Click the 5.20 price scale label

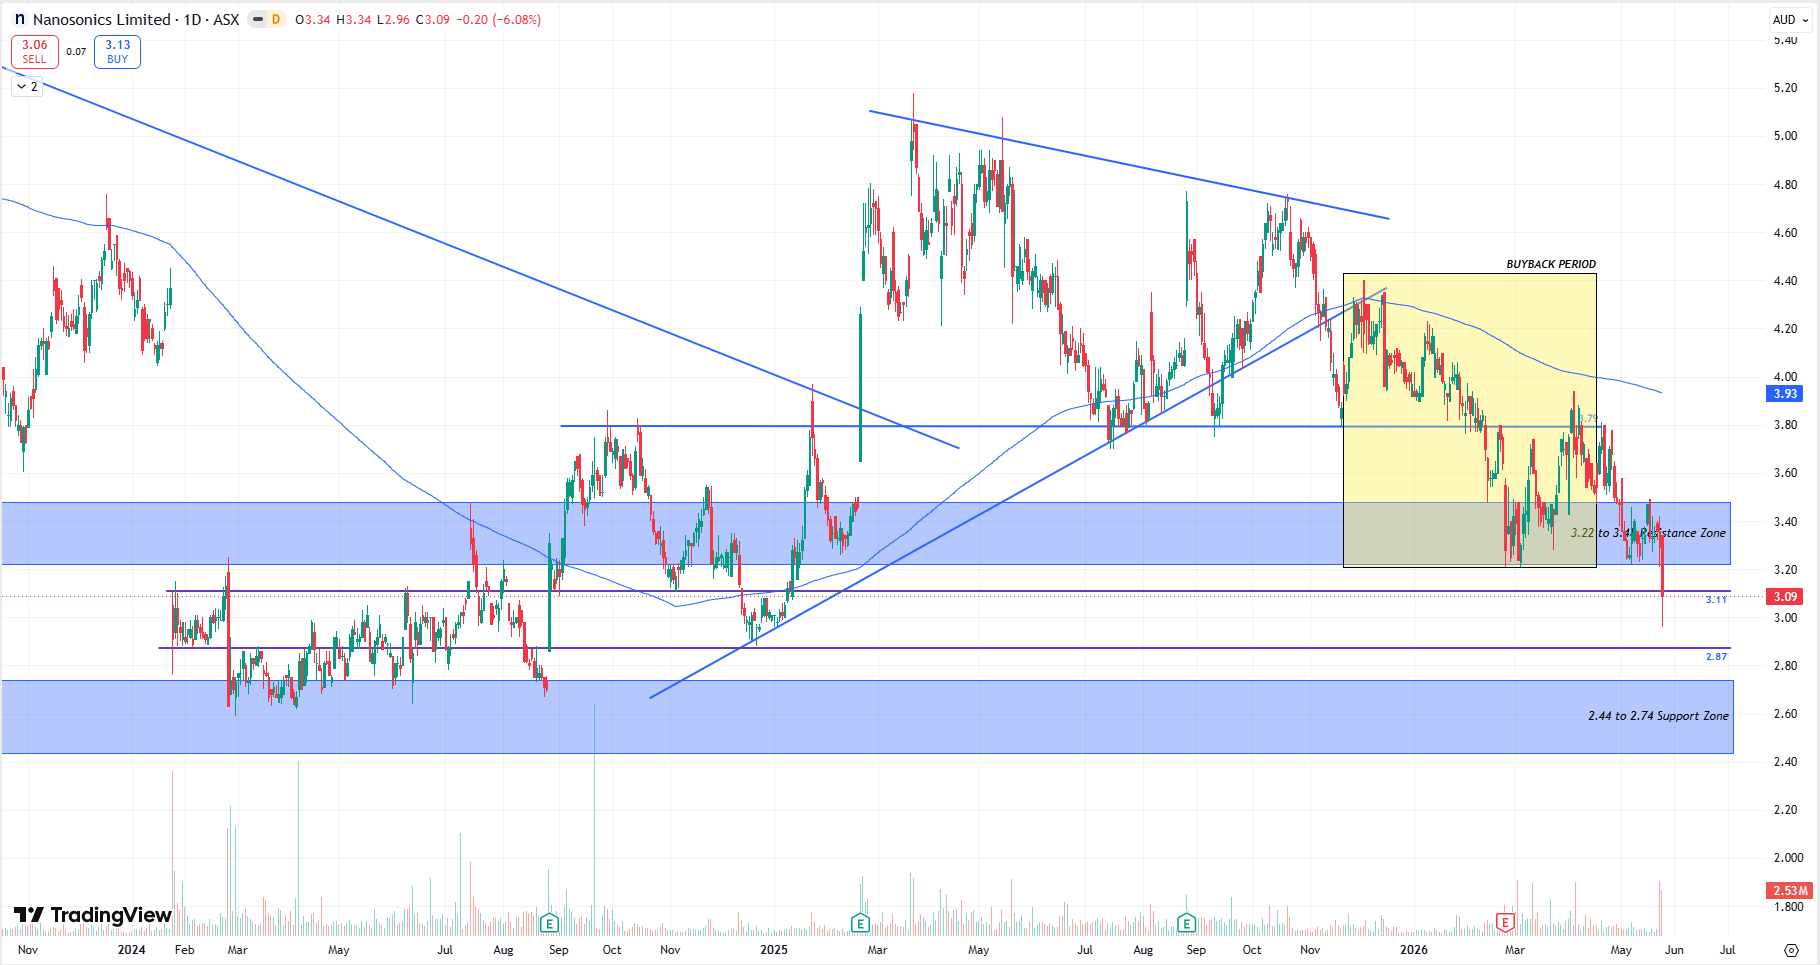[1785, 88]
